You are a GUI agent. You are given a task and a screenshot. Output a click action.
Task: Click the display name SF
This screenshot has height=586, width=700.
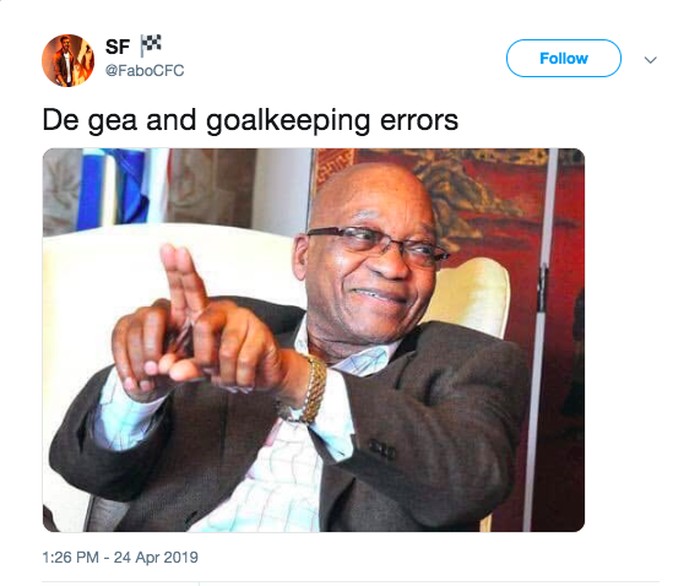click(117, 47)
